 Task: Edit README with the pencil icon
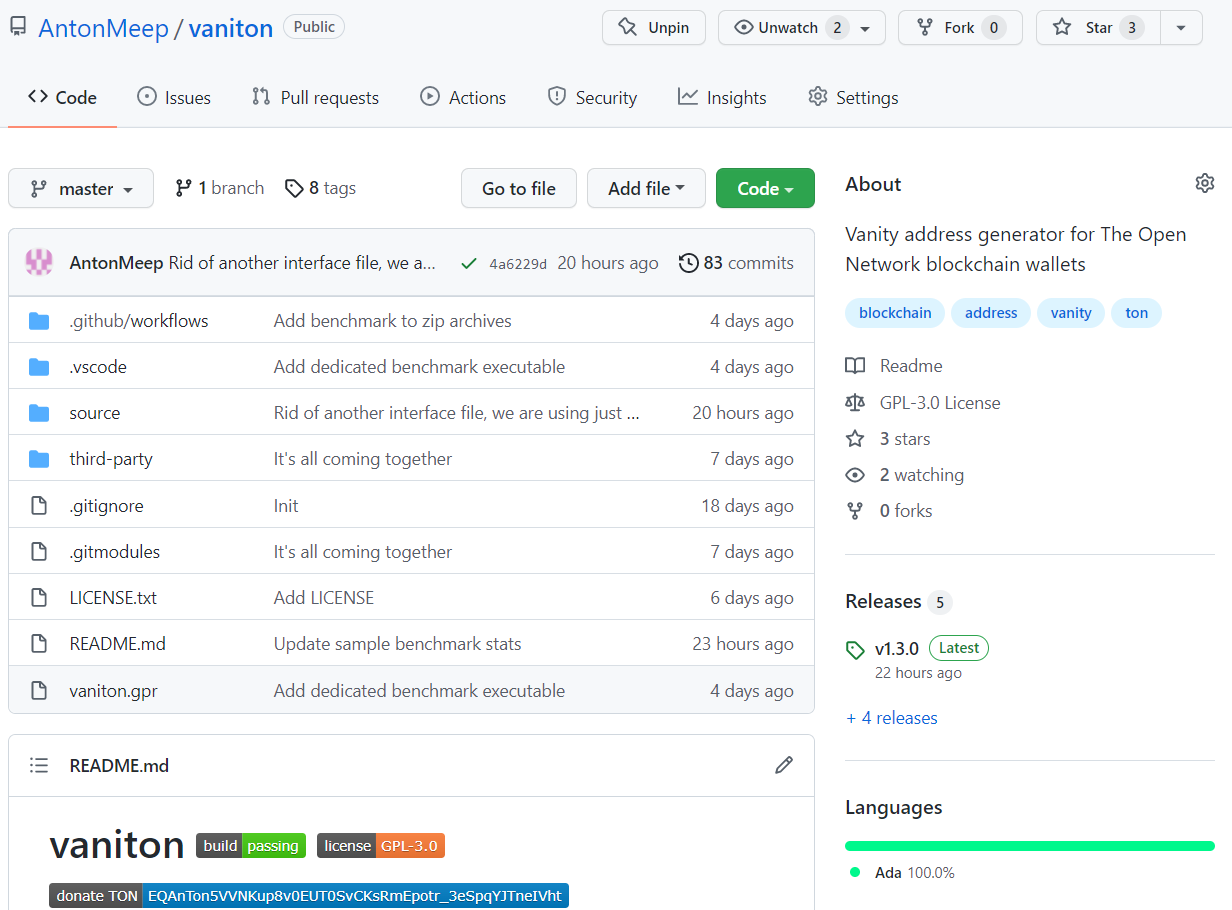pos(784,765)
